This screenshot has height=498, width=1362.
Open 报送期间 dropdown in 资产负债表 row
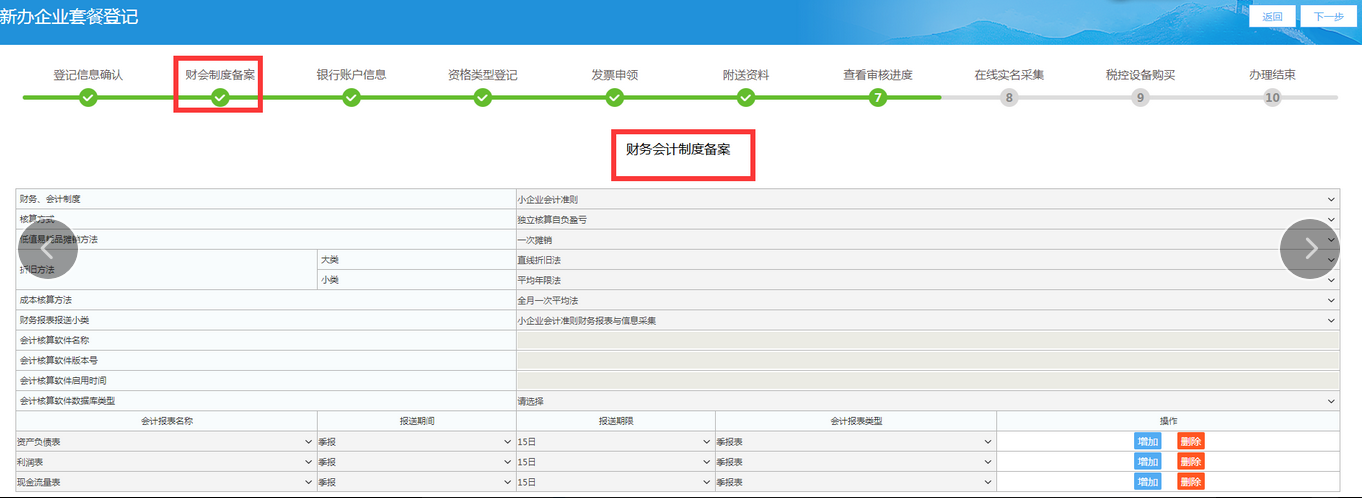tap(416, 441)
